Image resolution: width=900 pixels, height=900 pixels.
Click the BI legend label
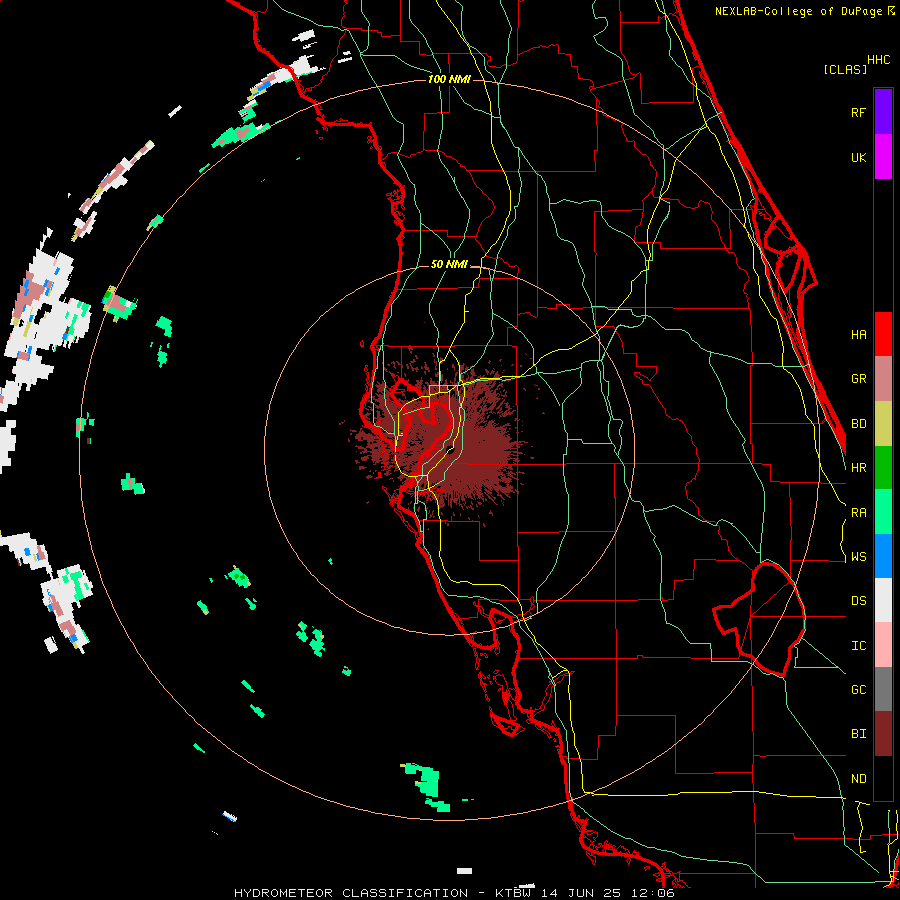[x=858, y=734]
